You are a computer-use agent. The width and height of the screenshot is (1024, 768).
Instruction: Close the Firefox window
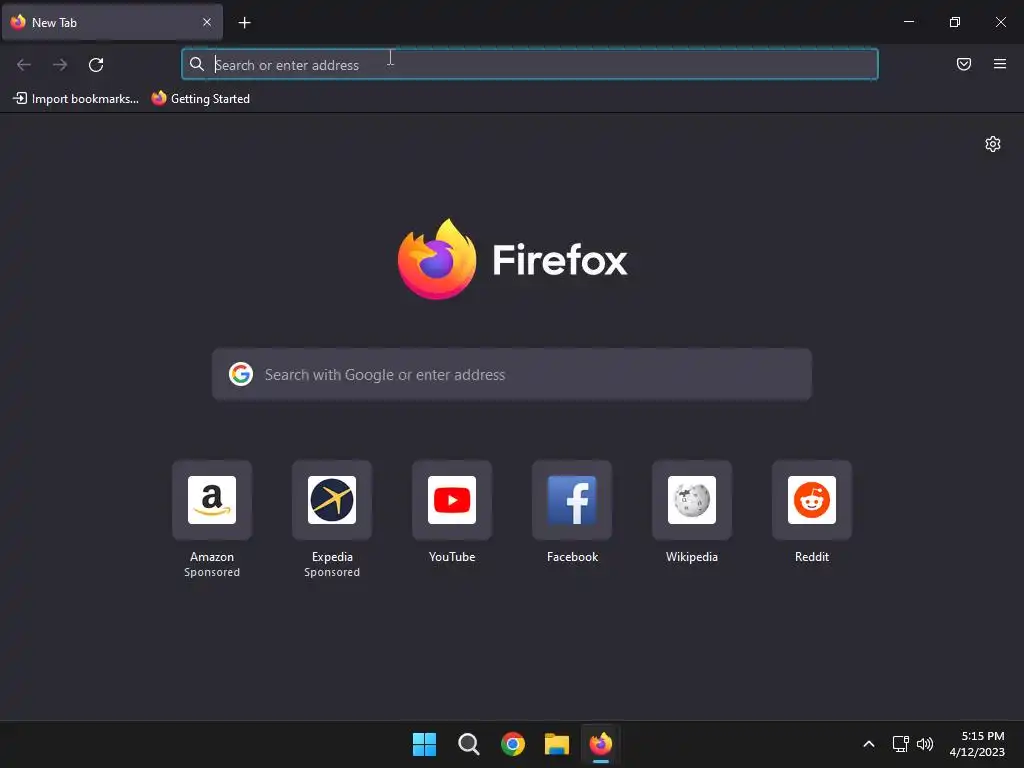tap(1000, 22)
